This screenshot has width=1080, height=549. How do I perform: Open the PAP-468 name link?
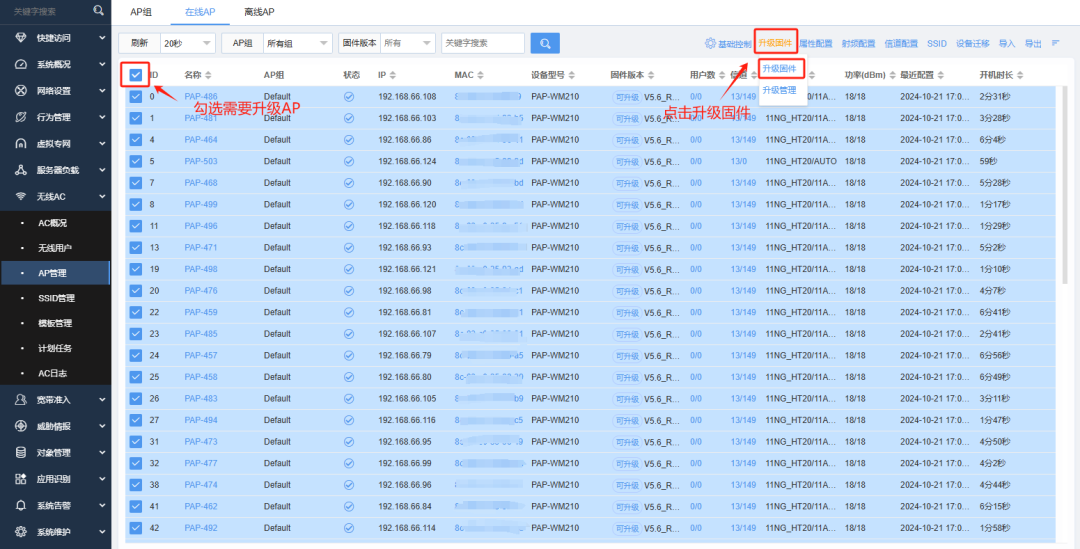pos(201,183)
